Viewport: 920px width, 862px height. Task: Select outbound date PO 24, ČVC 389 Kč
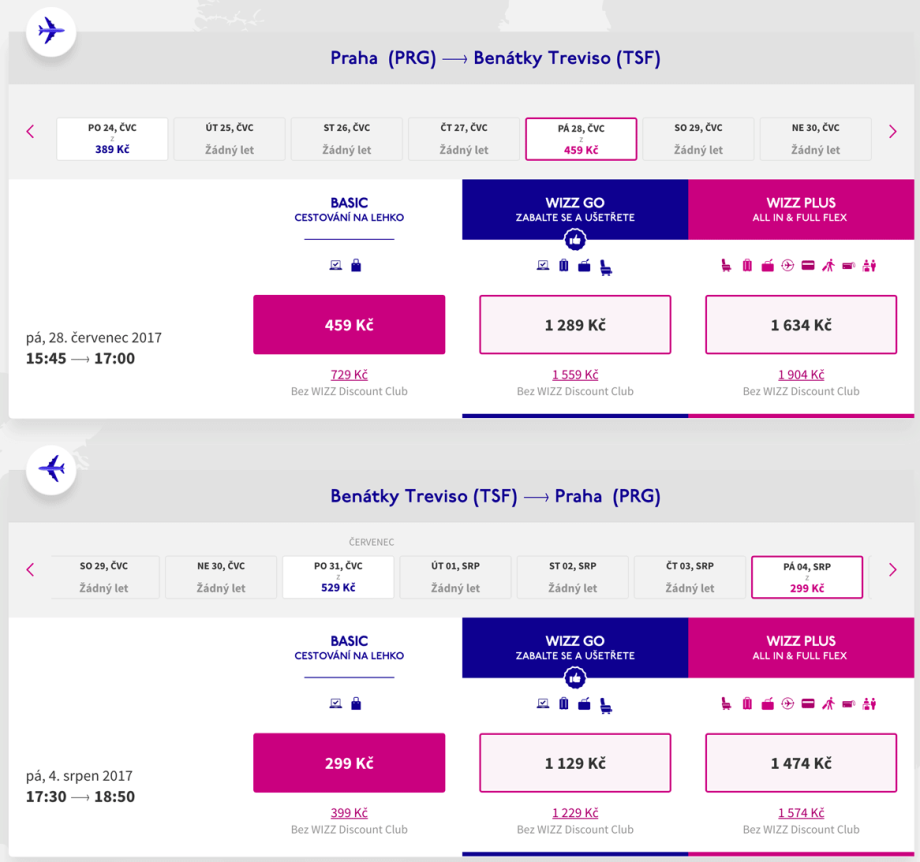[x=112, y=139]
